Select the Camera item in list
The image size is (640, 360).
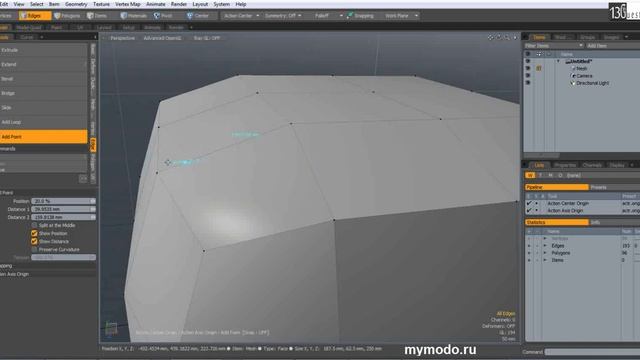tap(584, 76)
